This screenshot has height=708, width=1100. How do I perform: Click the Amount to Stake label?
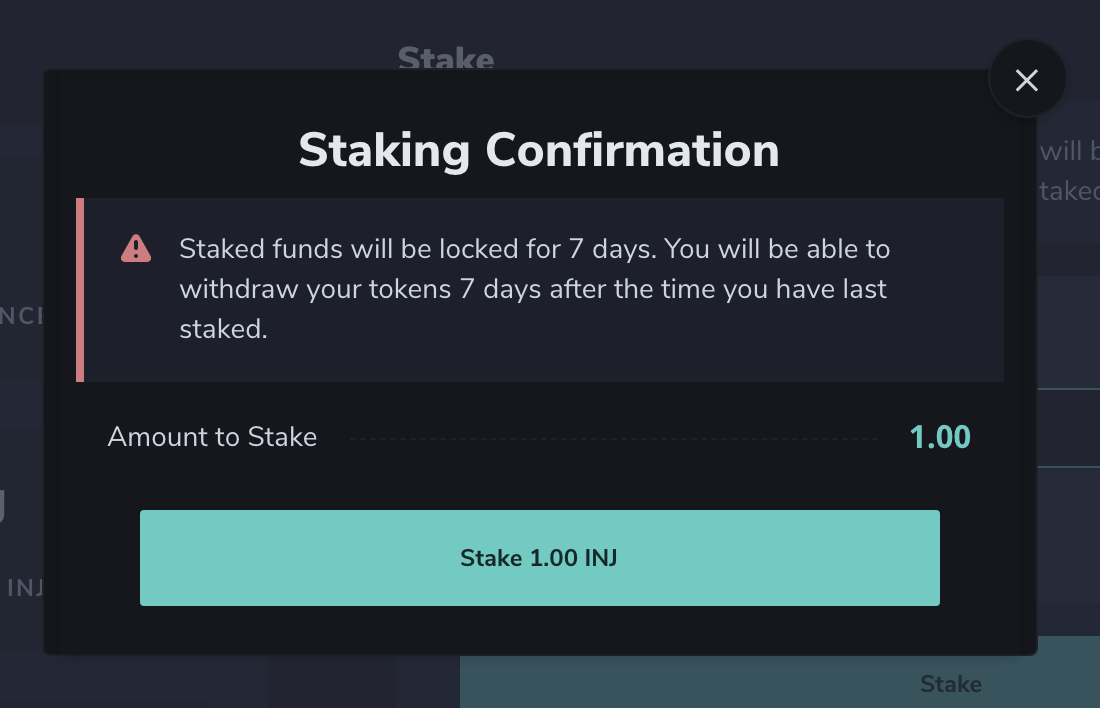[x=212, y=437]
